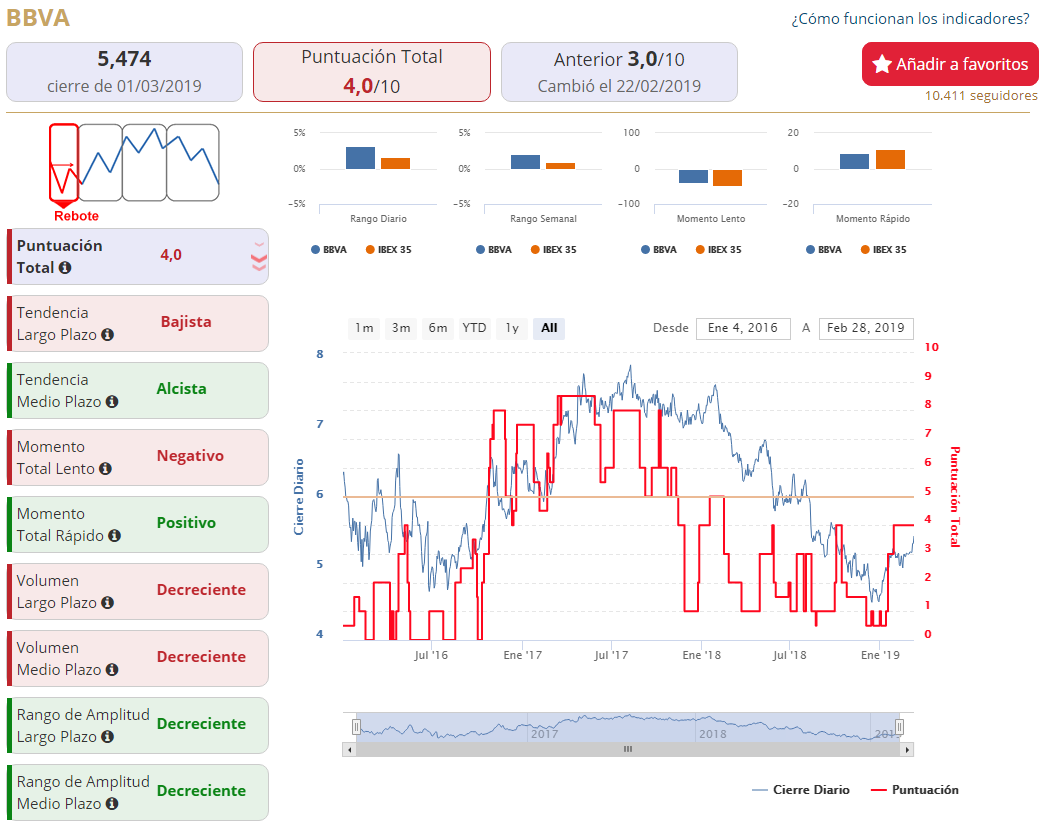Select the 1y time range
Screen dimensions: 1046x832
(512, 328)
